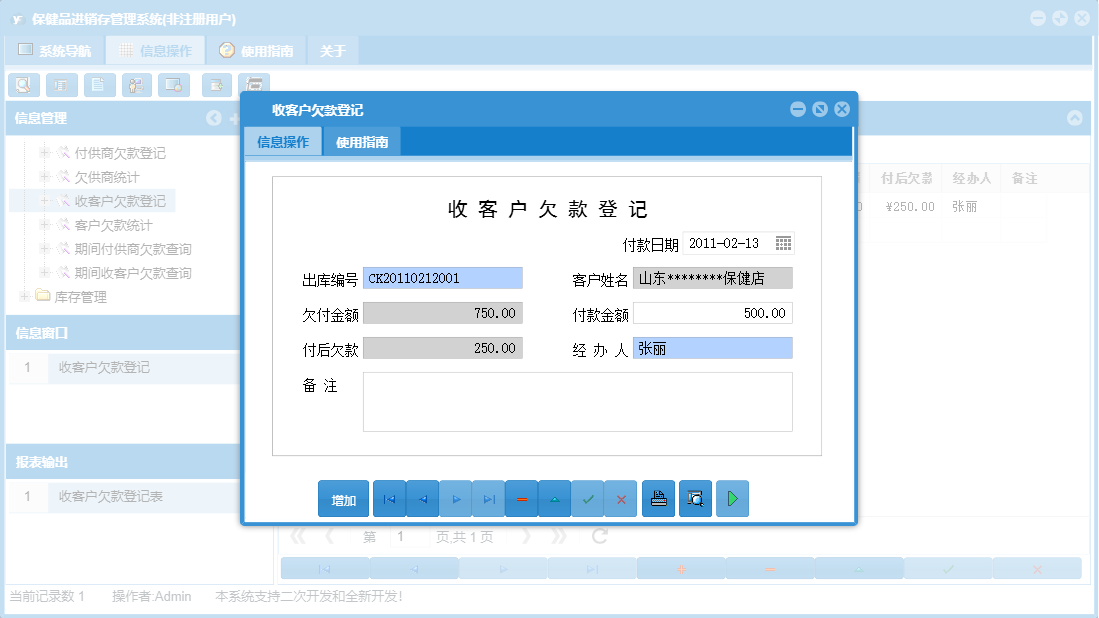Click inside the 备注 remarks field

point(578,400)
